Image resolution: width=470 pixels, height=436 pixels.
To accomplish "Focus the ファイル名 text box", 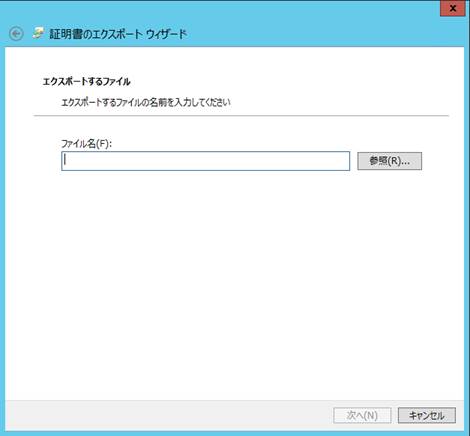I will [x=205, y=161].
